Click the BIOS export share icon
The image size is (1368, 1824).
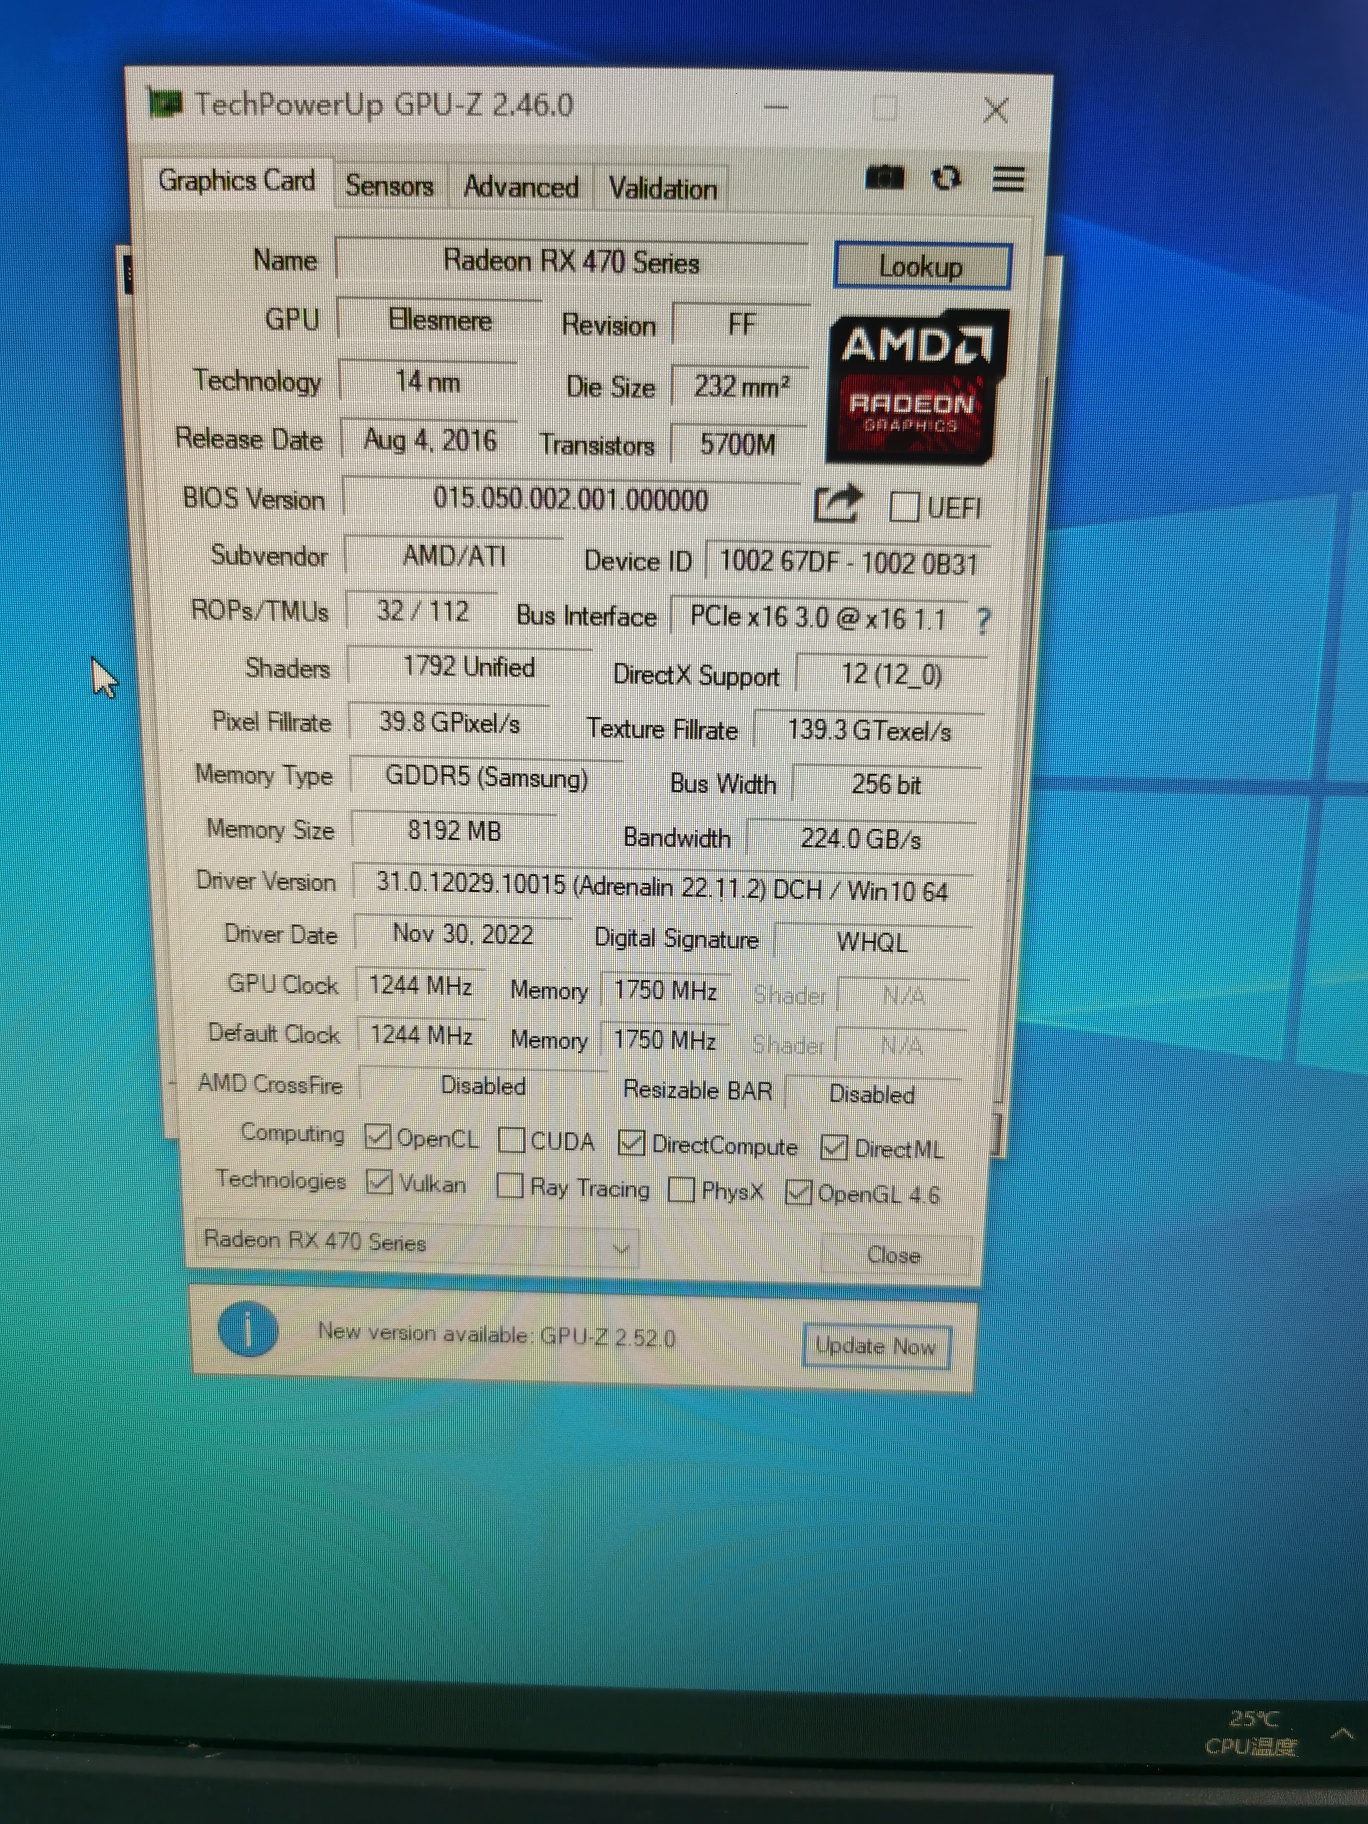click(x=836, y=503)
